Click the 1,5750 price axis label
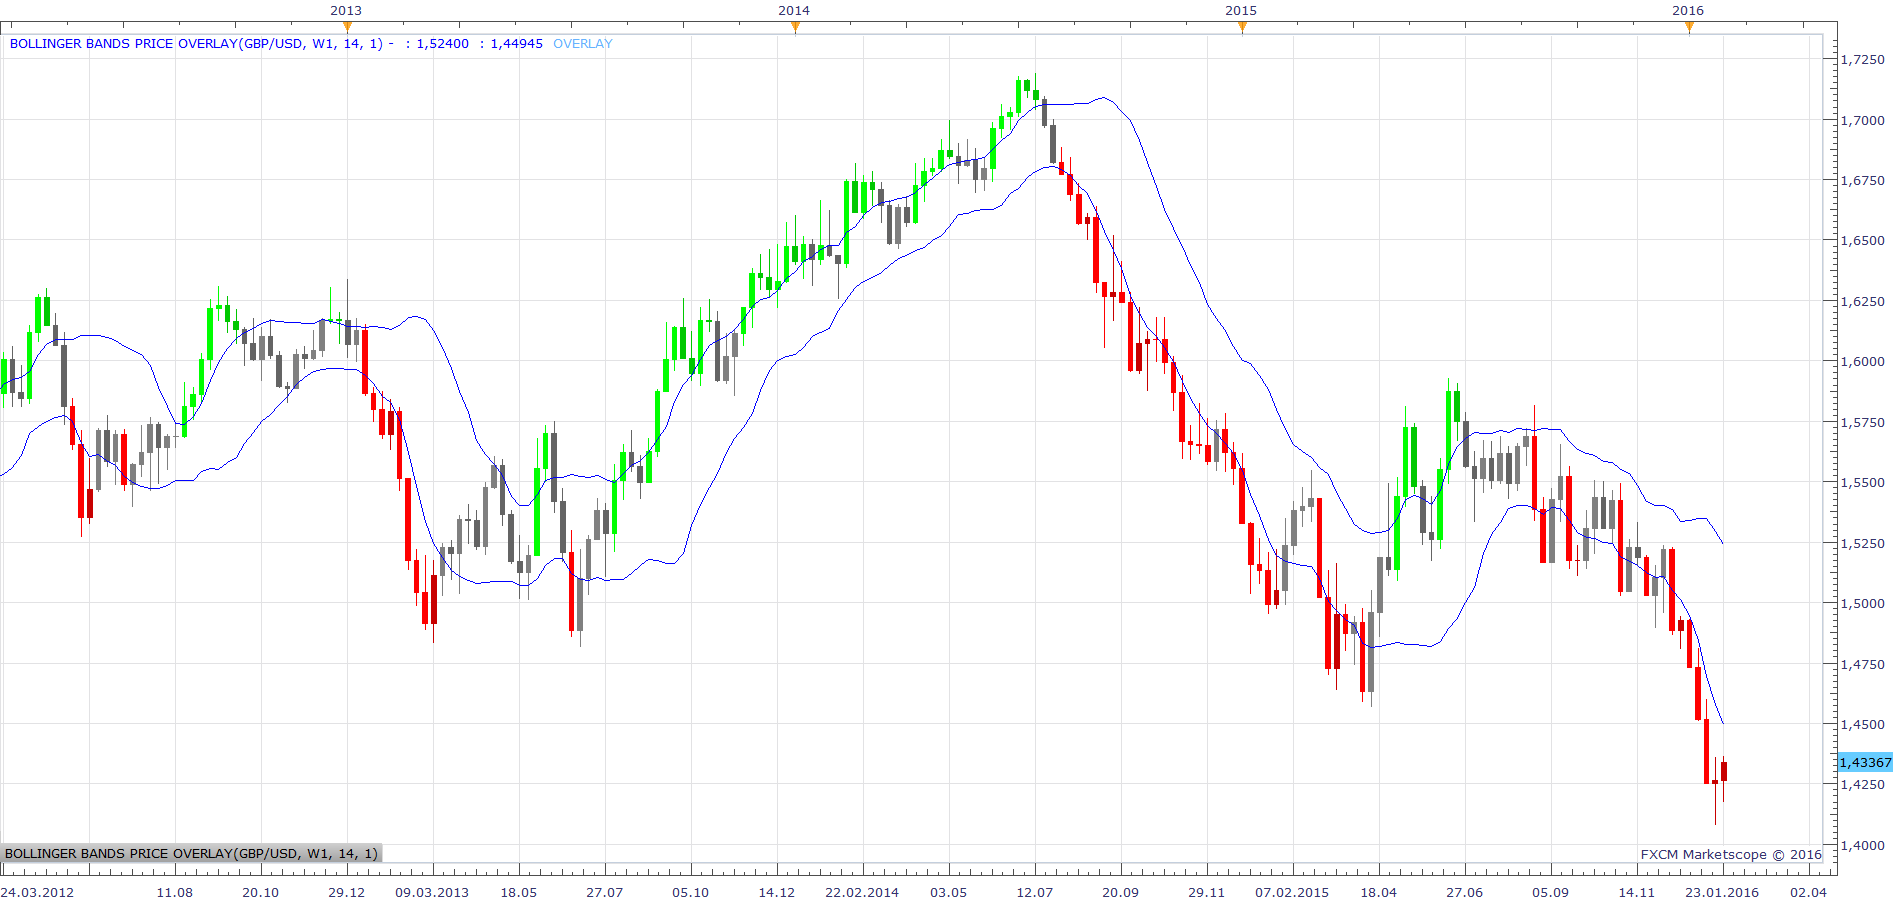Screen dimensions: 1903x905 (1863, 423)
